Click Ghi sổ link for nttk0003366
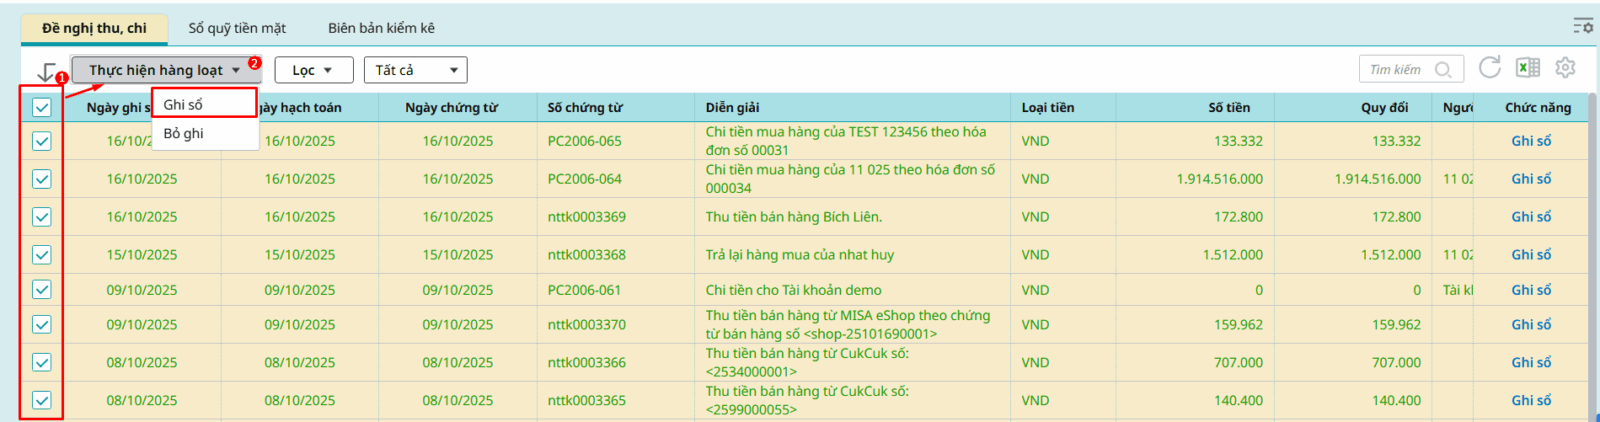1600x422 pixels. coord(1531,363)
